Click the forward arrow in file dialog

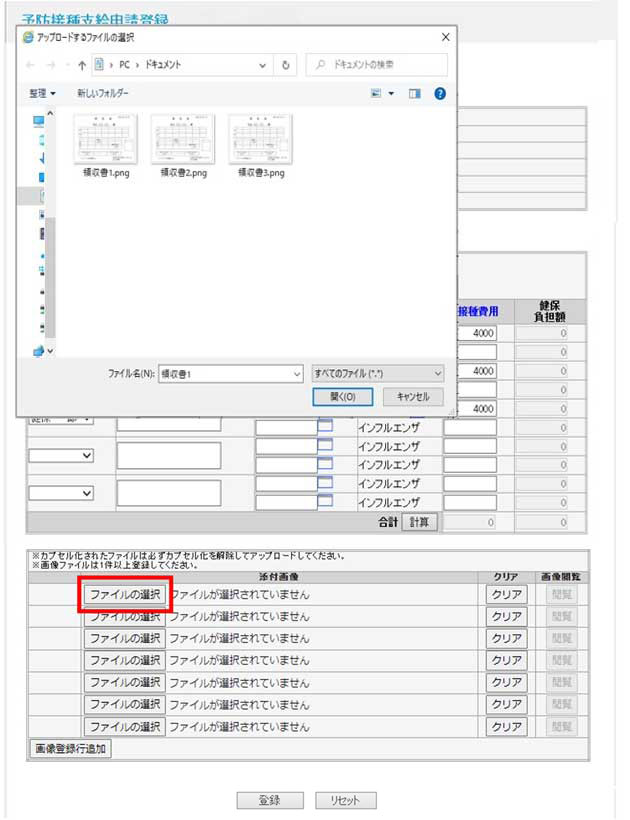point(51,65)
